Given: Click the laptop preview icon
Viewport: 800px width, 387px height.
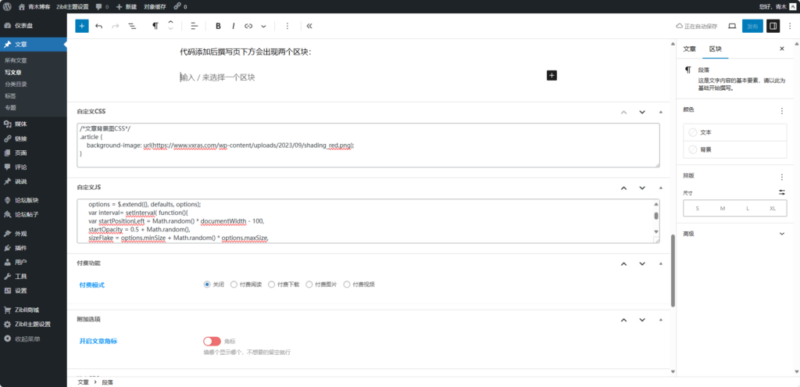Looking at the screenshot, I should [732, 26].
